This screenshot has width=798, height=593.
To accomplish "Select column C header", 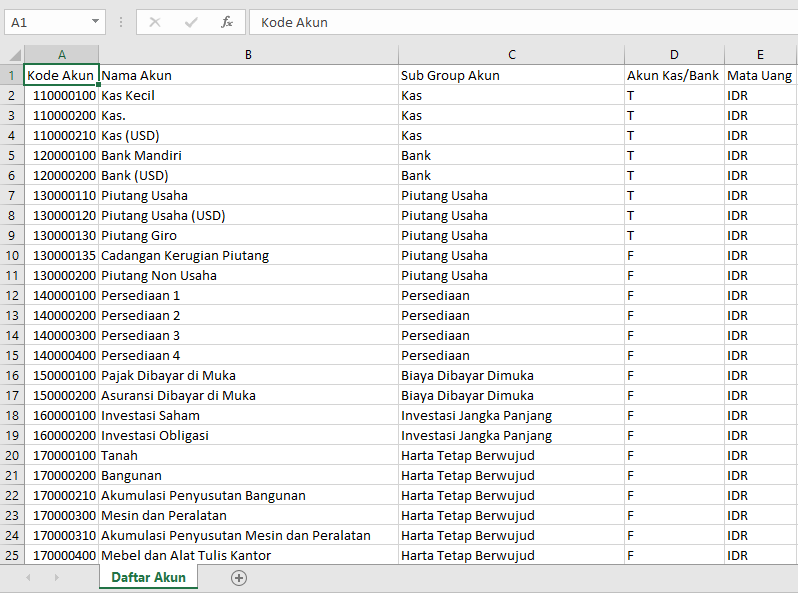I will (511, 55).
